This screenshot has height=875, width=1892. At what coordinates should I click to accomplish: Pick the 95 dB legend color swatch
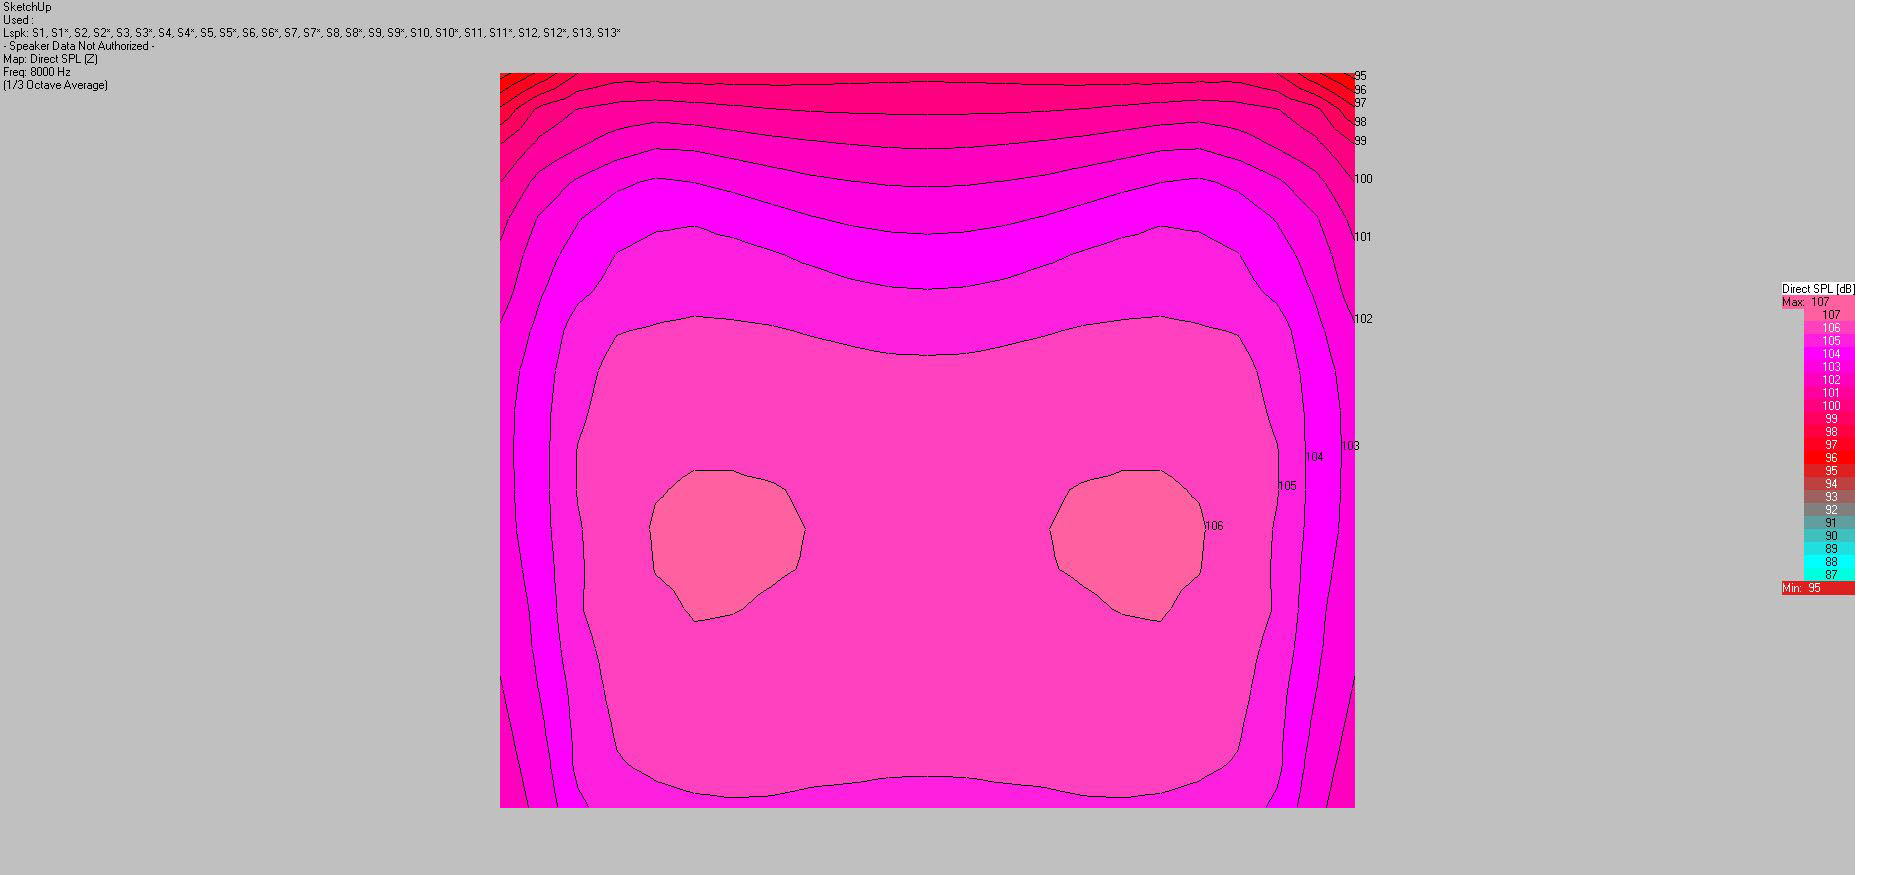coord(1830,470)
